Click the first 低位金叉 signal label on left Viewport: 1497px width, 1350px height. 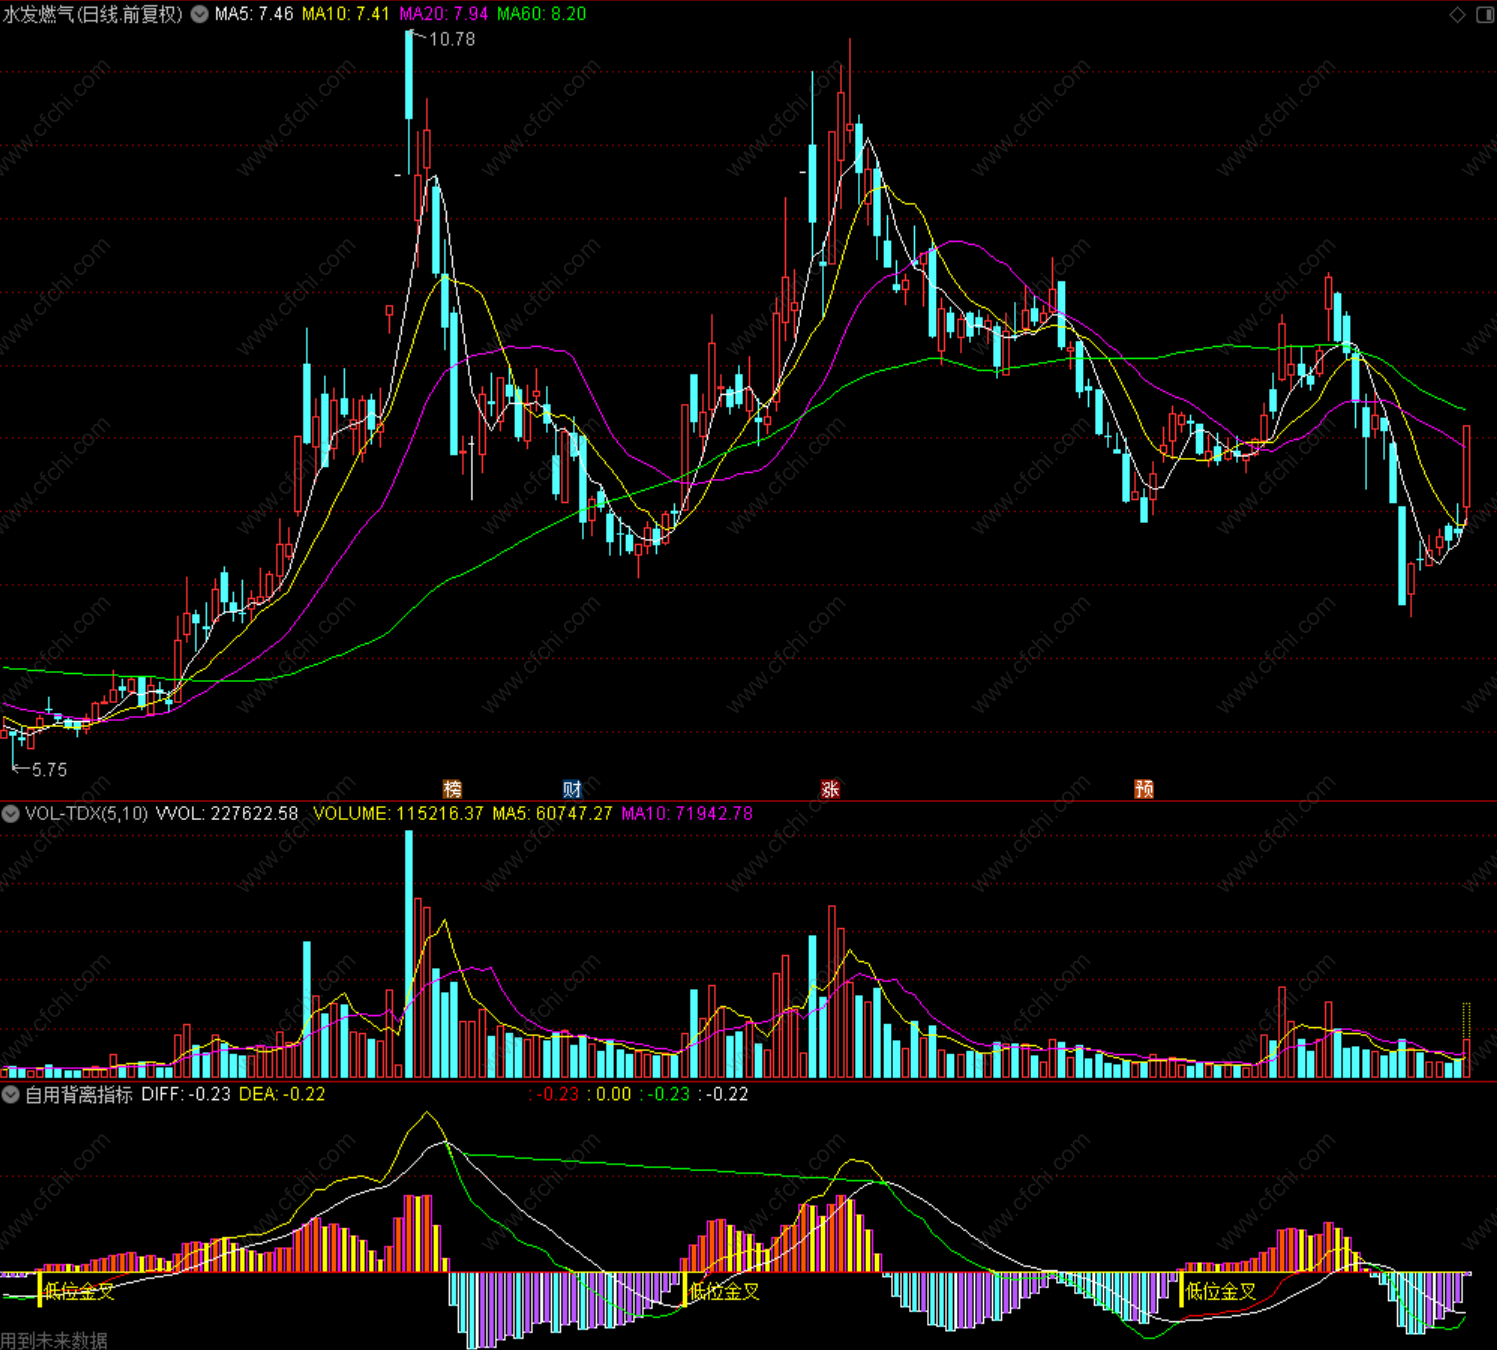(x=80, y=1292)
